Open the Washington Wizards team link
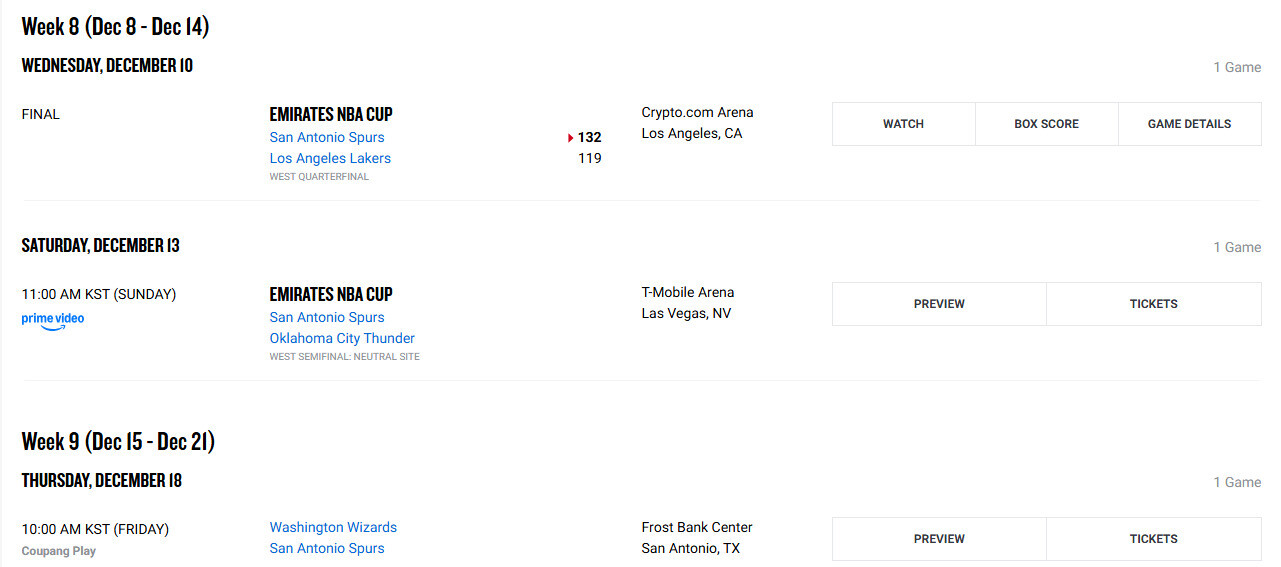1281x567 pixels. point(333,527)
